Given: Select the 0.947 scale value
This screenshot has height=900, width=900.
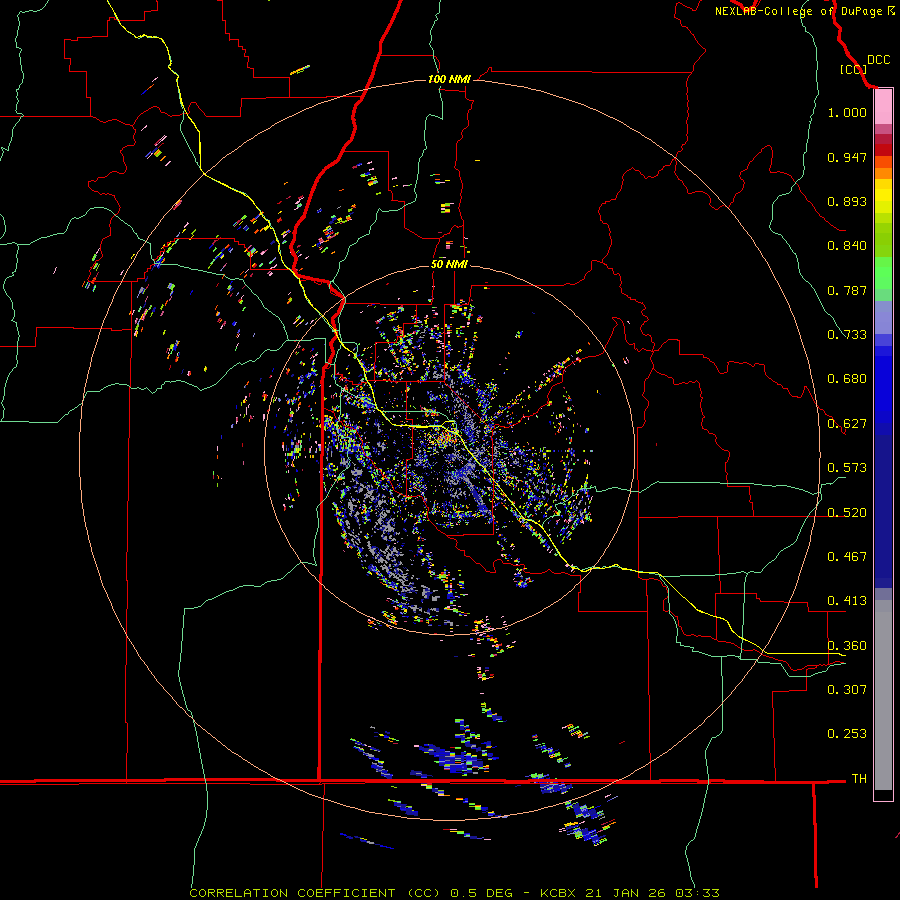Looking at the screenshot, I should coord(847,157).
